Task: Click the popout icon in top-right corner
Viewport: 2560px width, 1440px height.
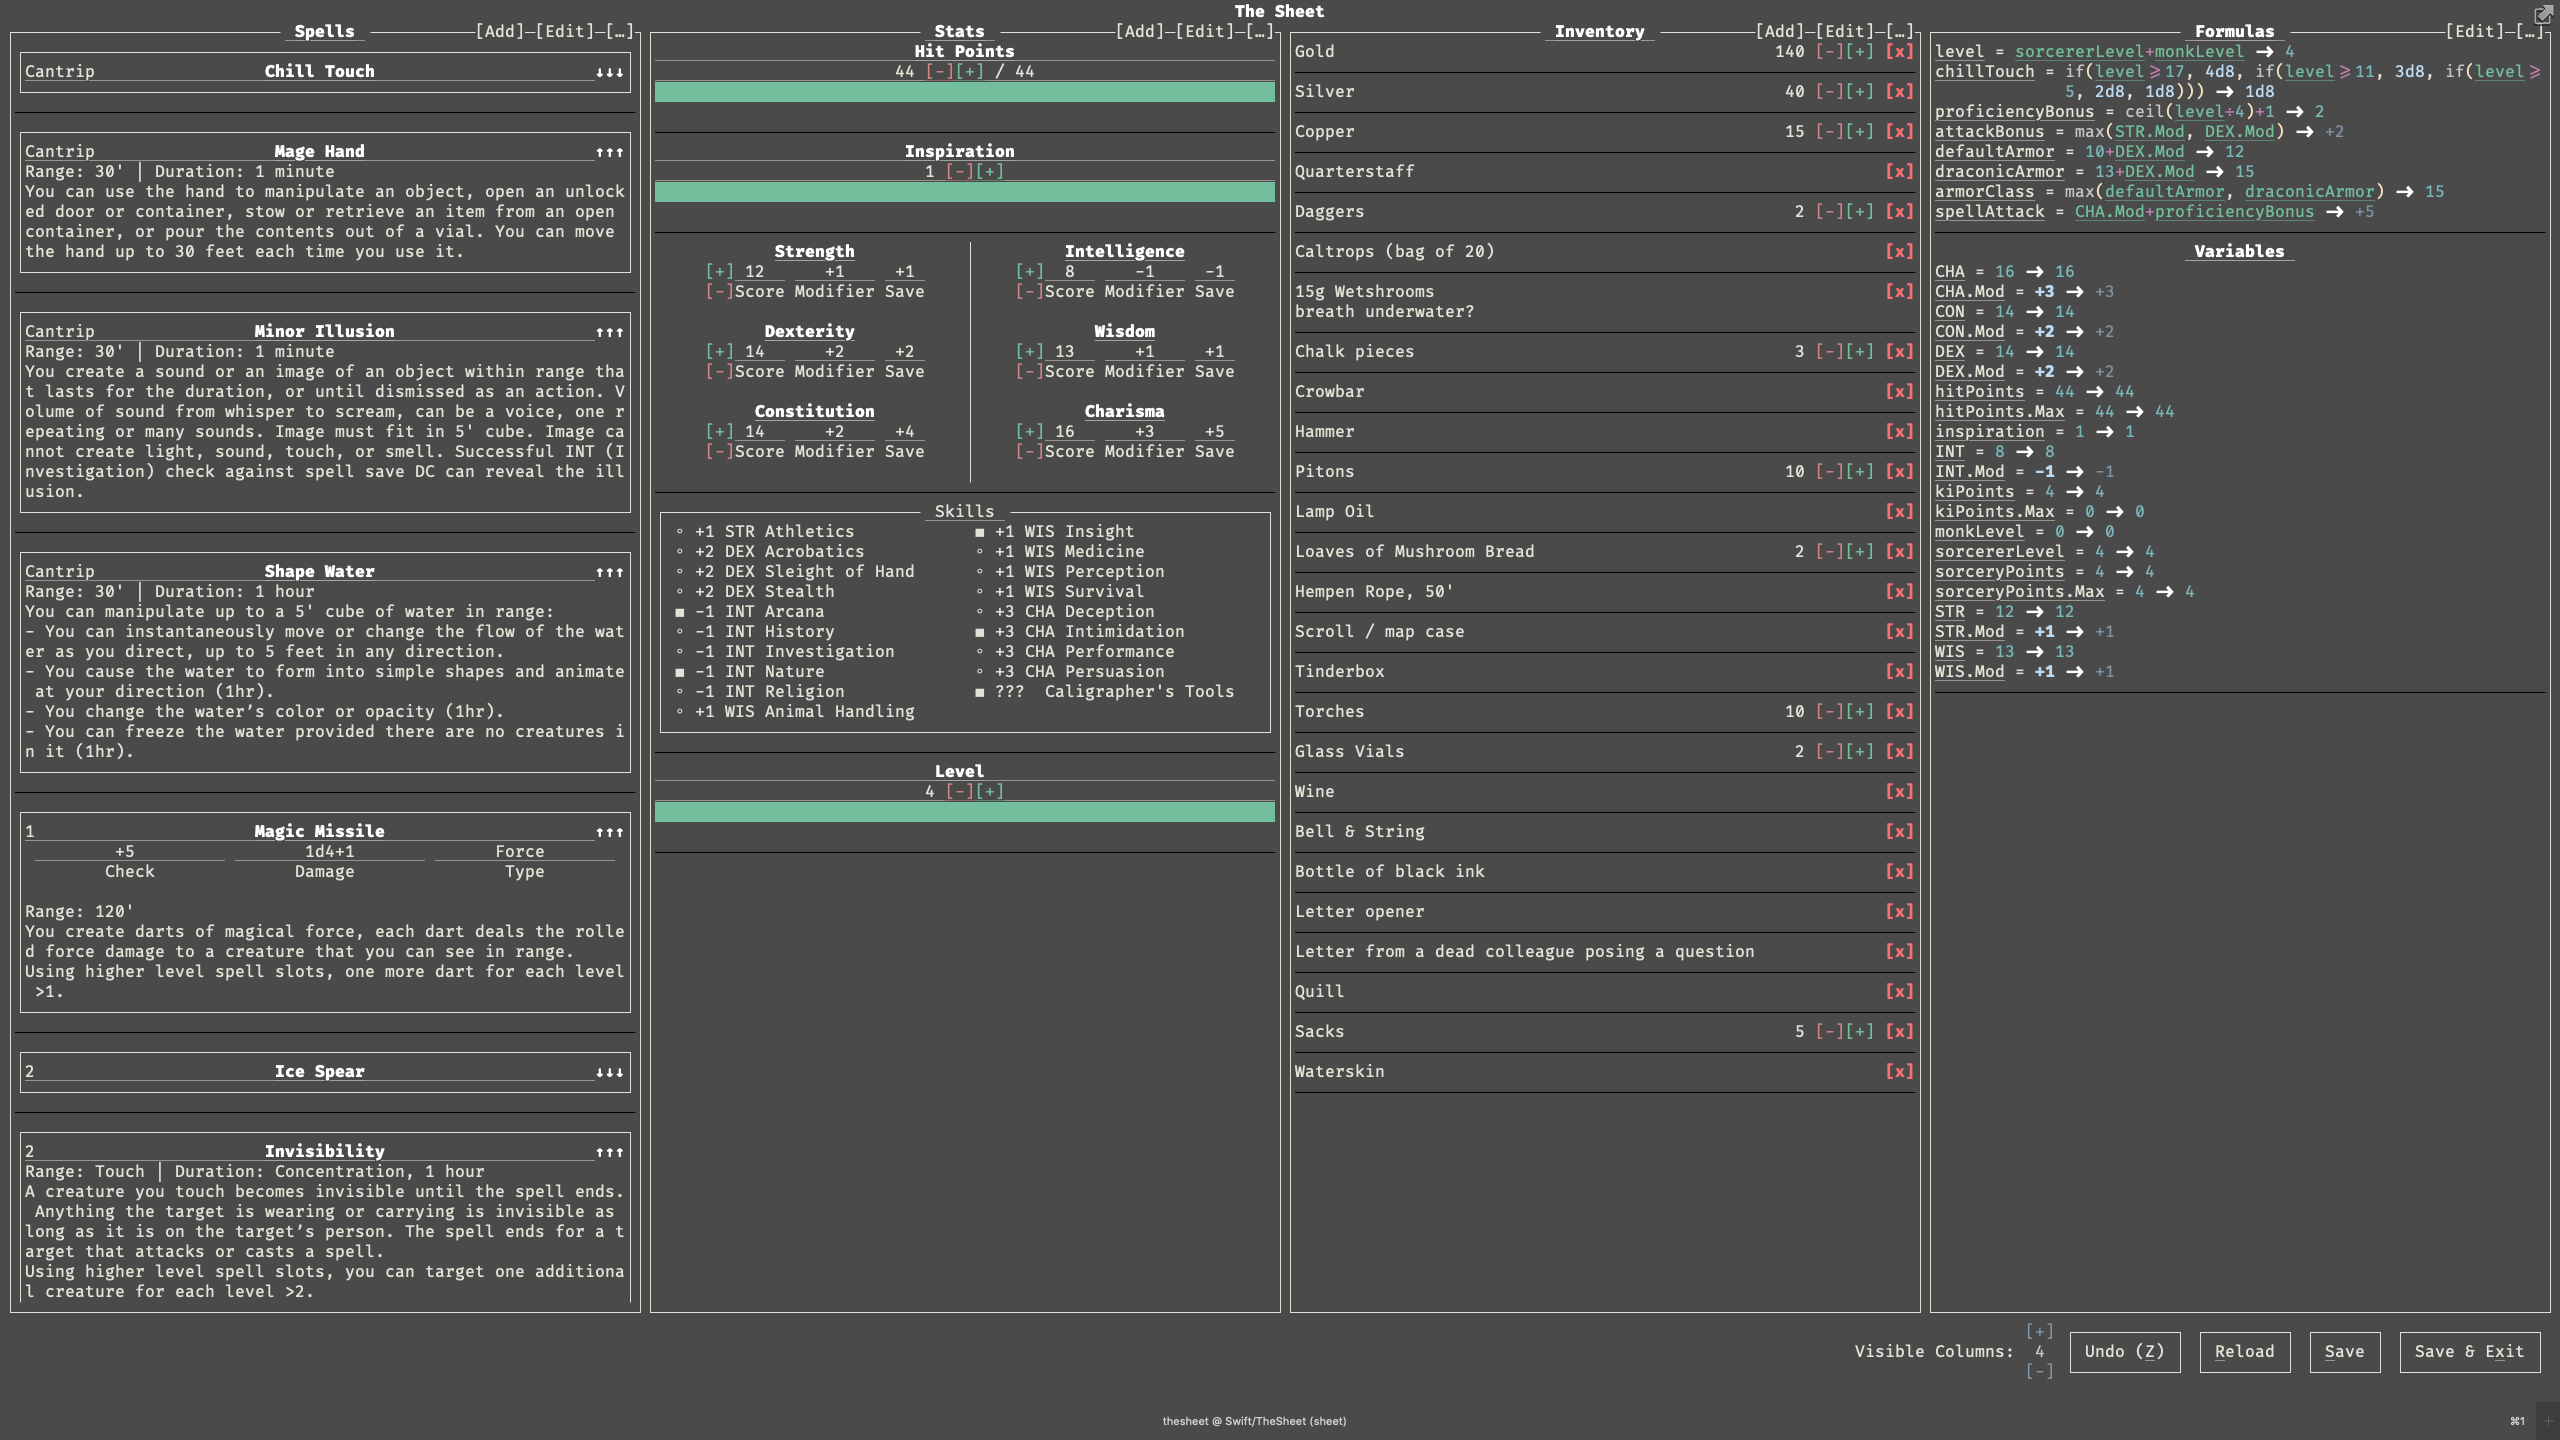Action: (2543, 14)
